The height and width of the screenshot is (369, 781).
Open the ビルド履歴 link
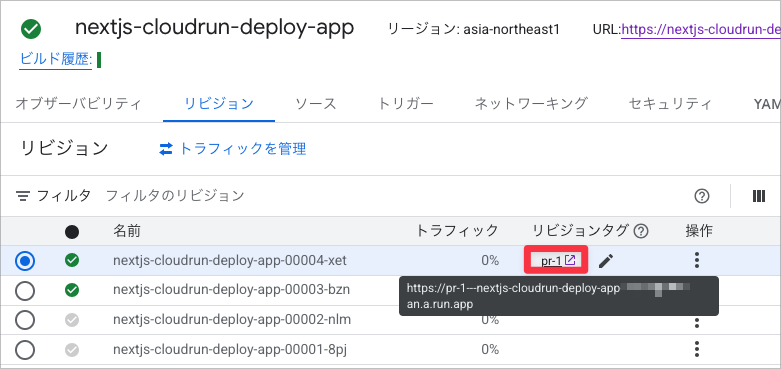56,60
